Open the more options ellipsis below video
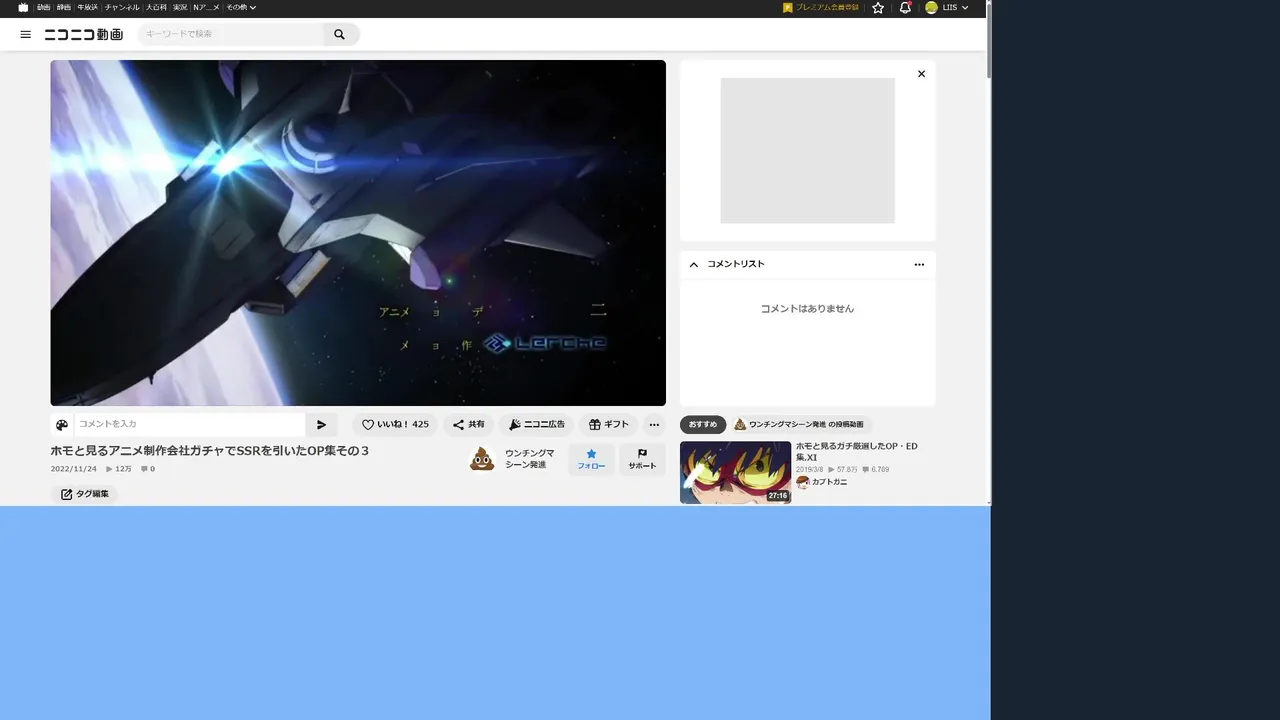 coord(654,425)
